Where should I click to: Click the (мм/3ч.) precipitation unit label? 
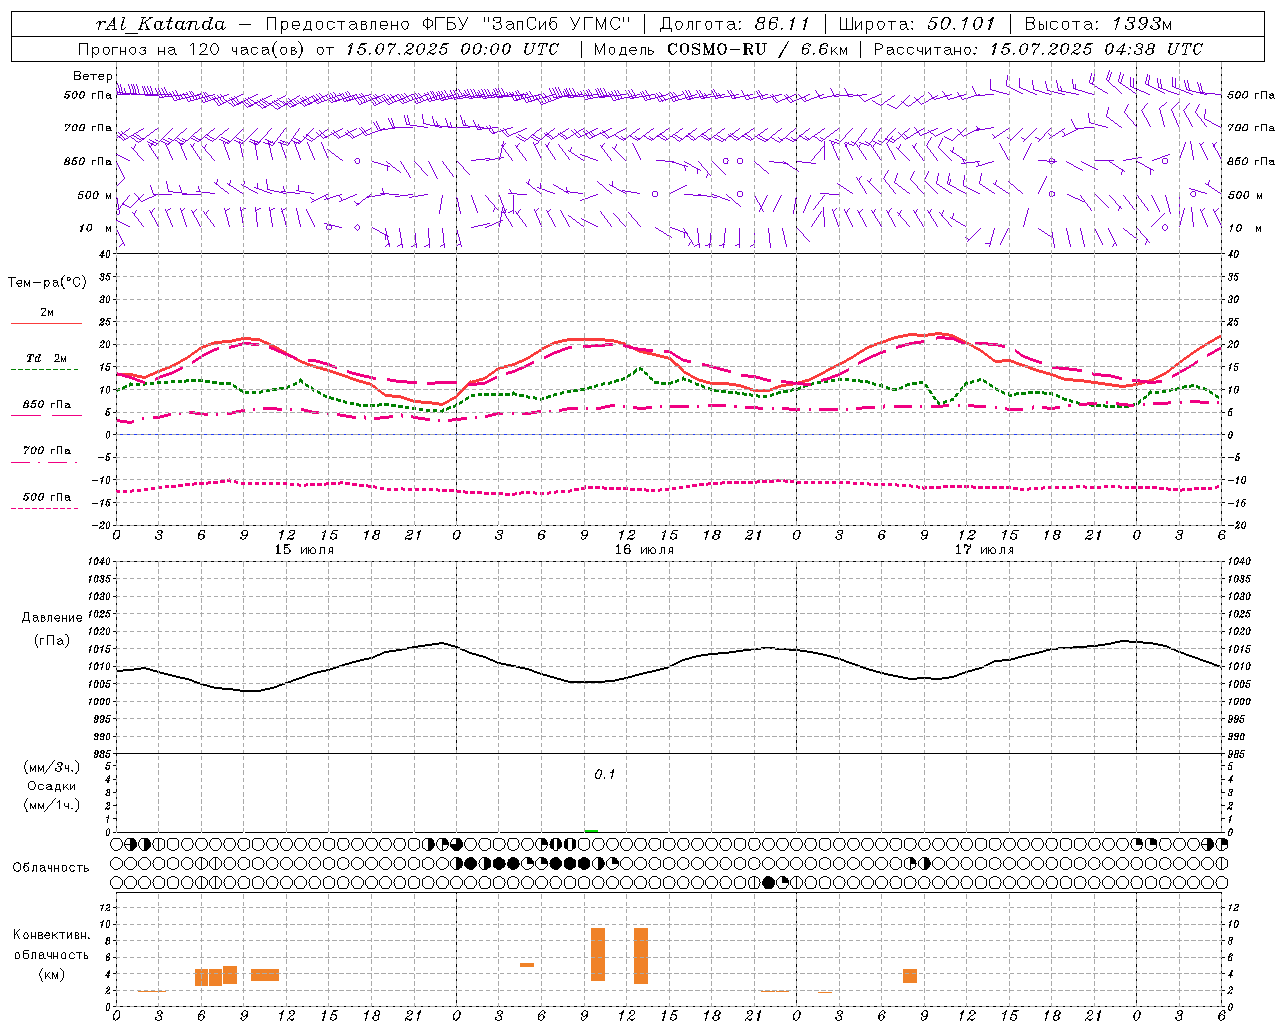[51, 767]
